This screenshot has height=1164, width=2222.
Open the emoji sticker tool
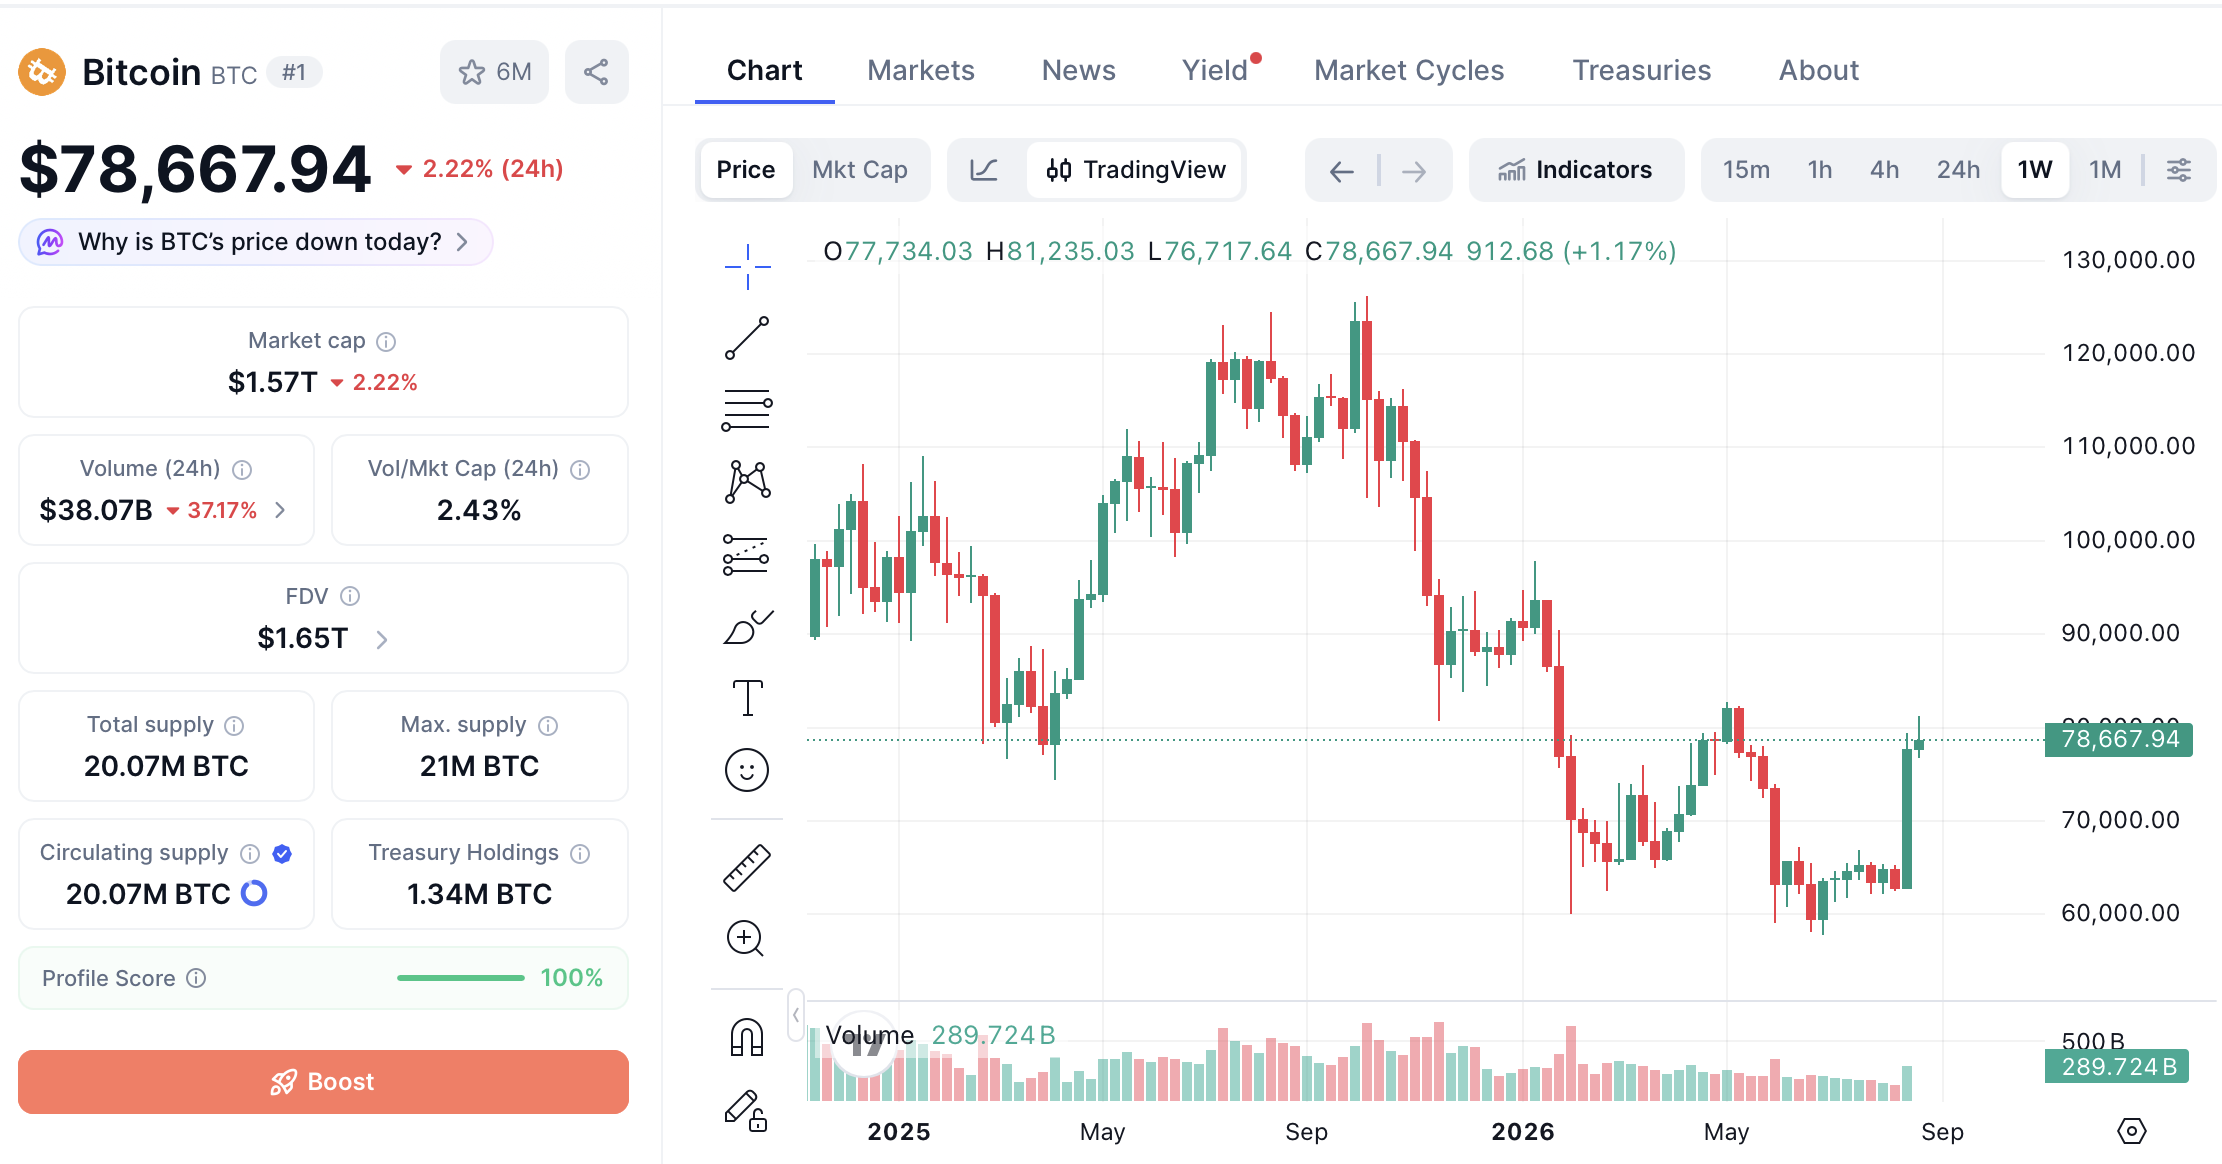(747, 770)
